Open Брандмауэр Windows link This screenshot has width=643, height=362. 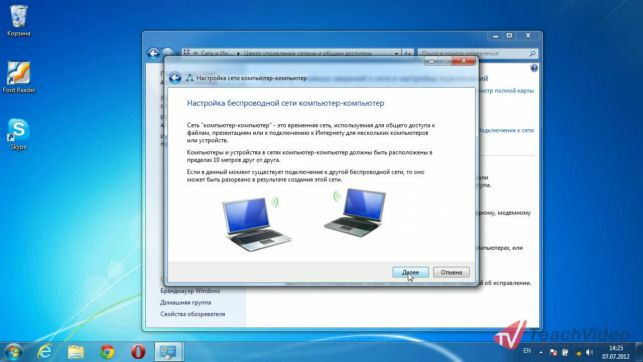pos(190,291)
